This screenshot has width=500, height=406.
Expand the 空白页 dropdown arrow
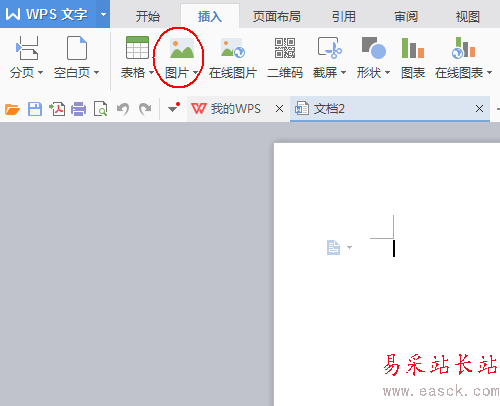tap(96, 72)
